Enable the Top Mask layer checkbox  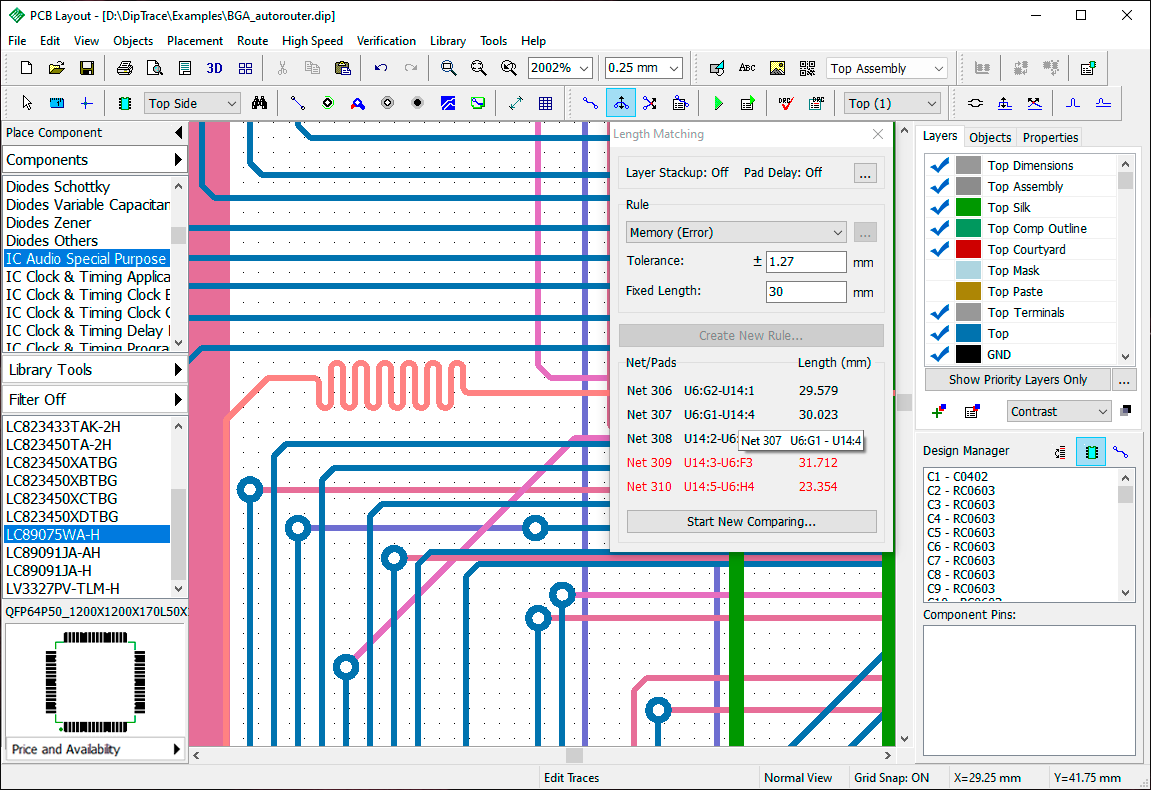click(939, 270)
